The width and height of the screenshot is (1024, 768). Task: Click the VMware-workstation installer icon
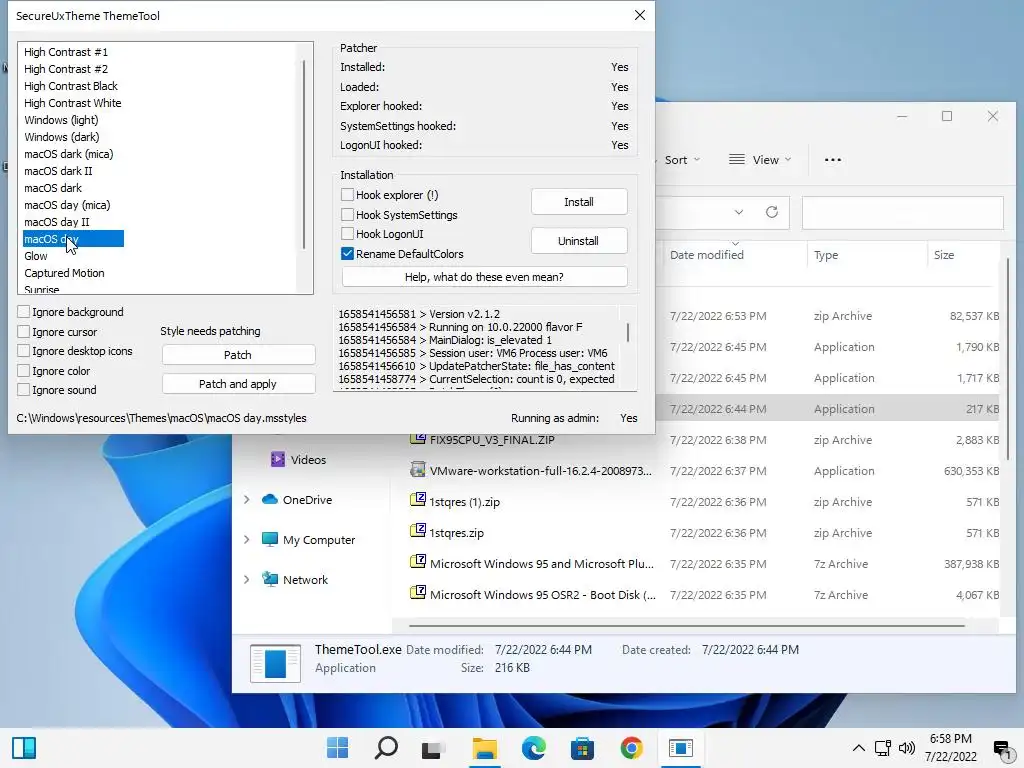pos(418,470)
